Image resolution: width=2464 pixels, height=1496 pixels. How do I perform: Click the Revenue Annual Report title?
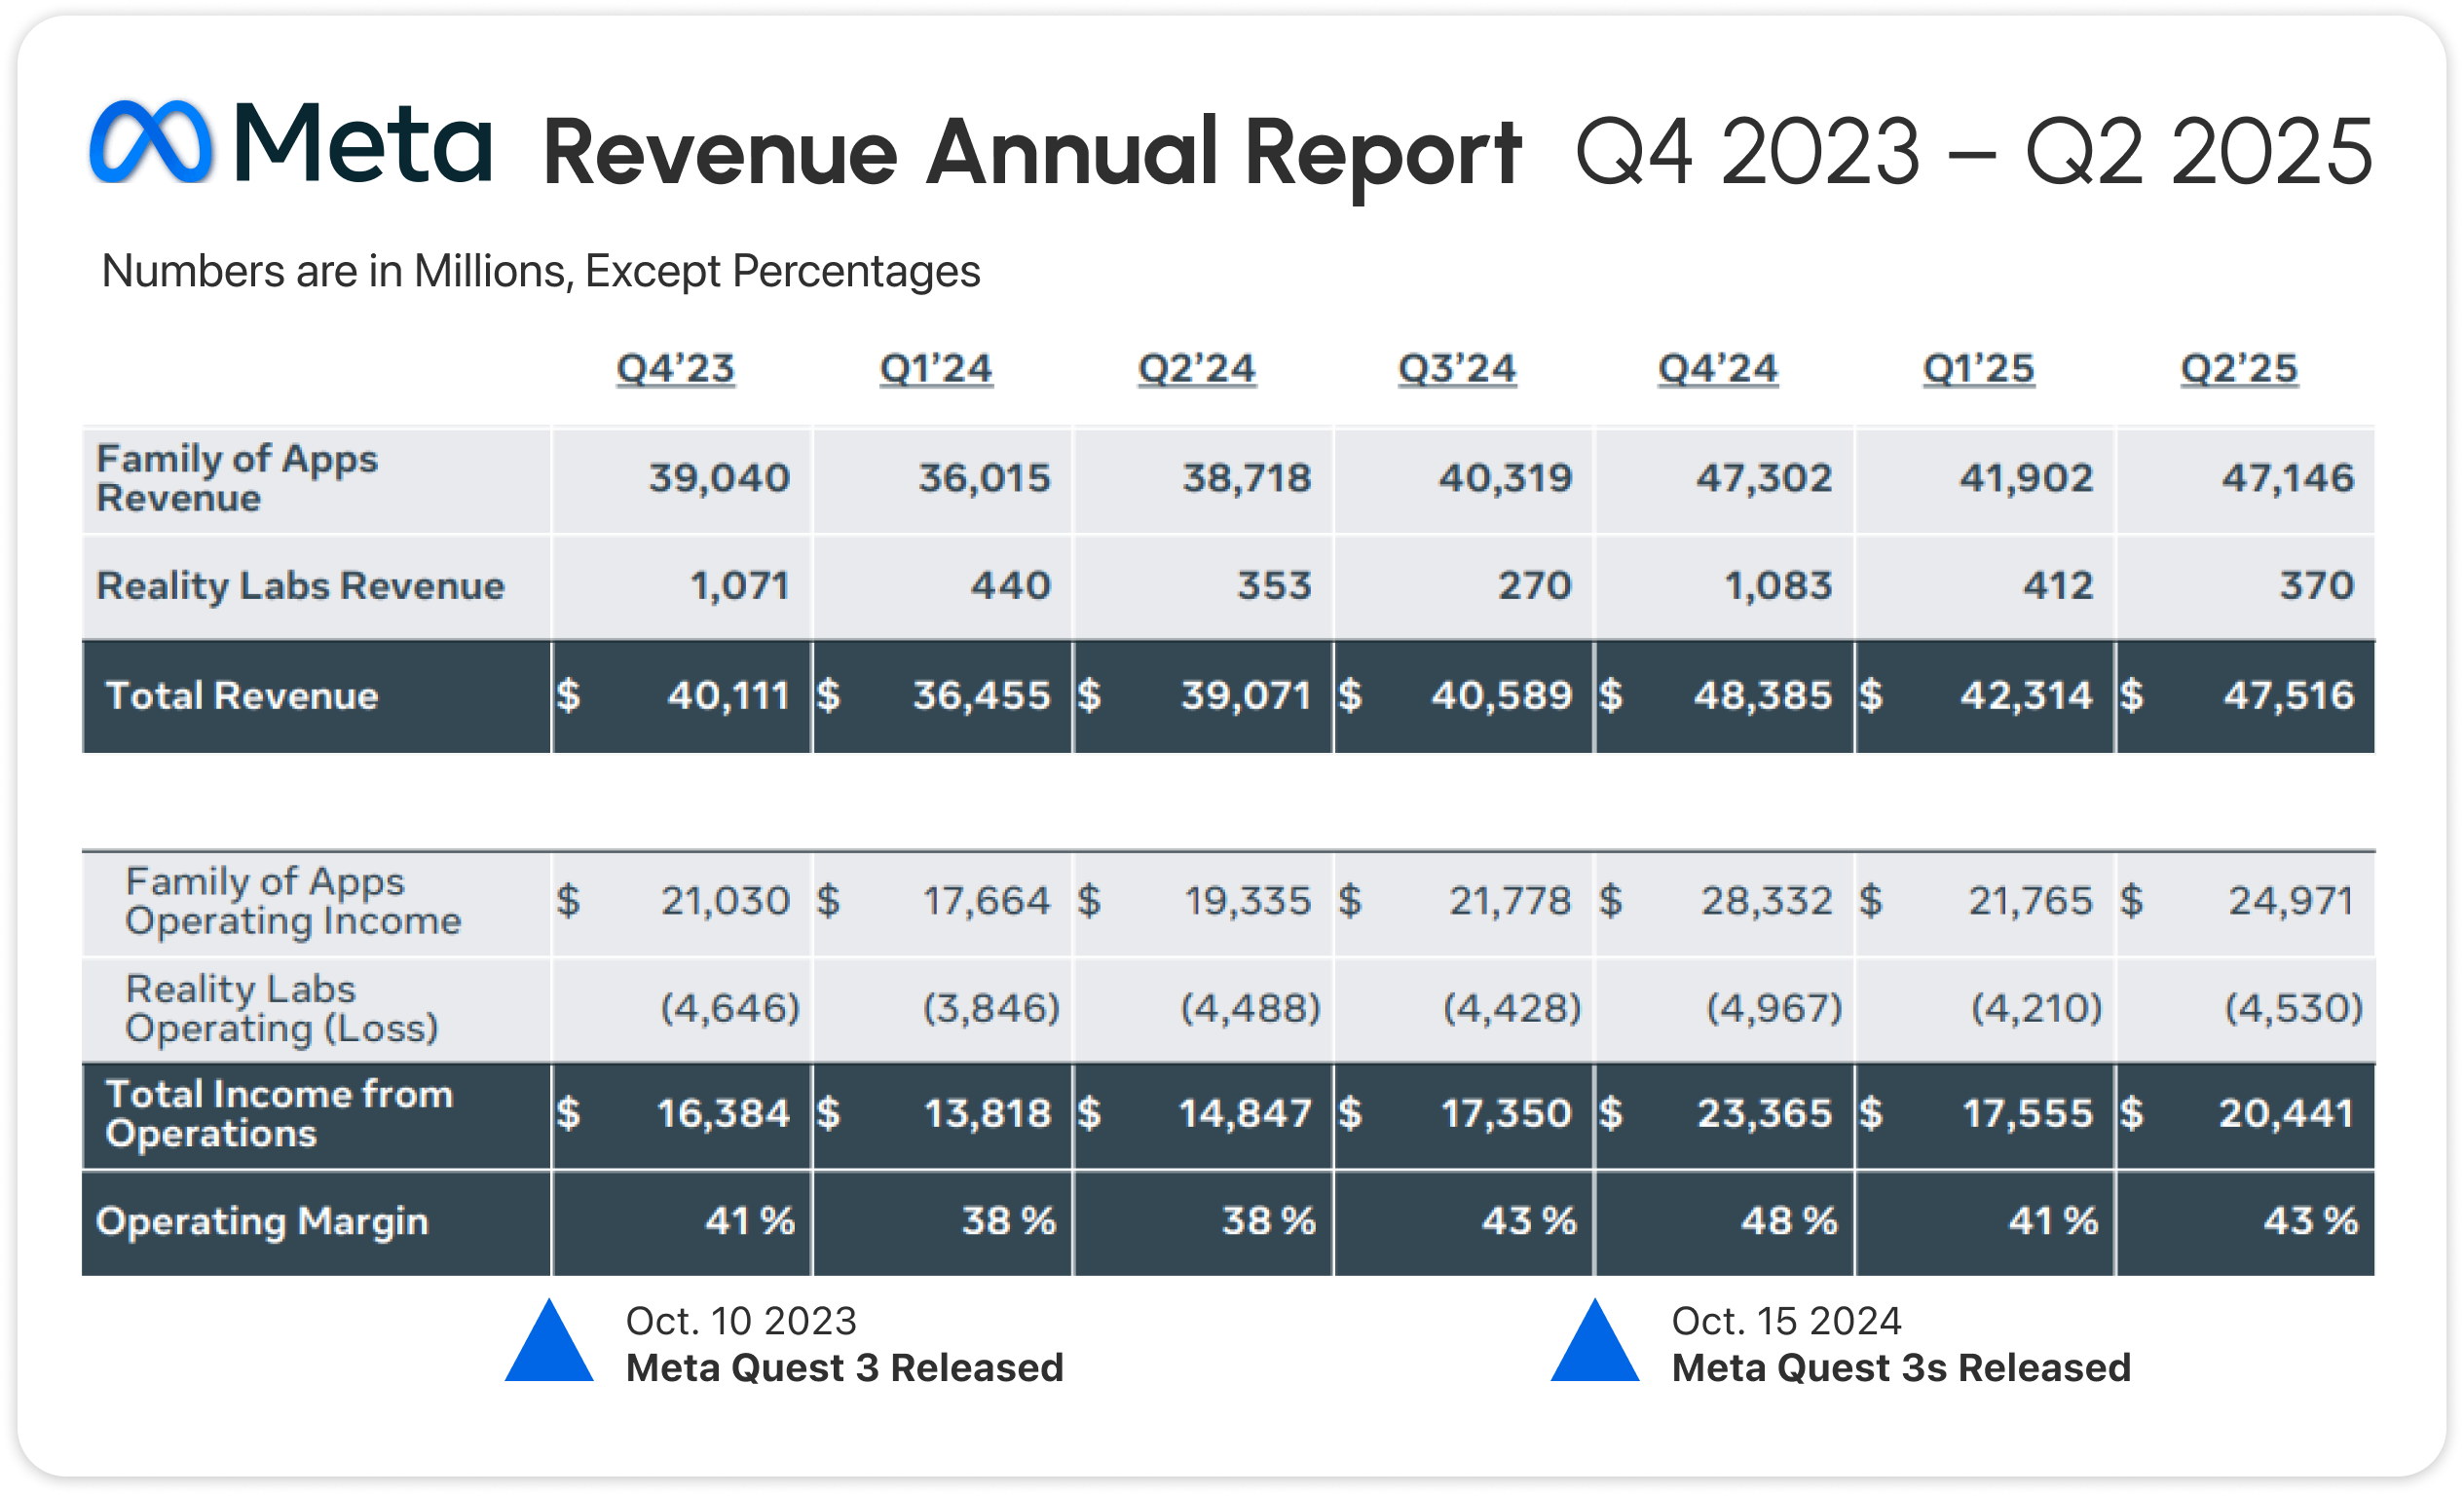(x=1030, y=152)
